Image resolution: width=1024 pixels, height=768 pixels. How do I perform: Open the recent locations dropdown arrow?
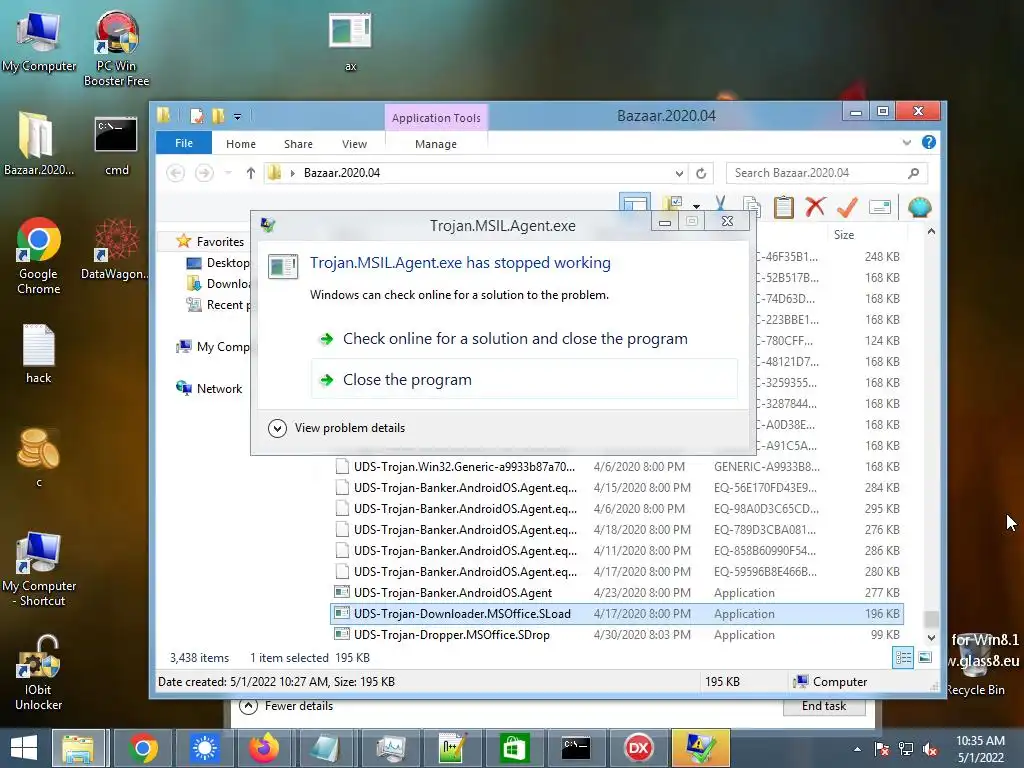pyautogui.click(x=228, y=173)
